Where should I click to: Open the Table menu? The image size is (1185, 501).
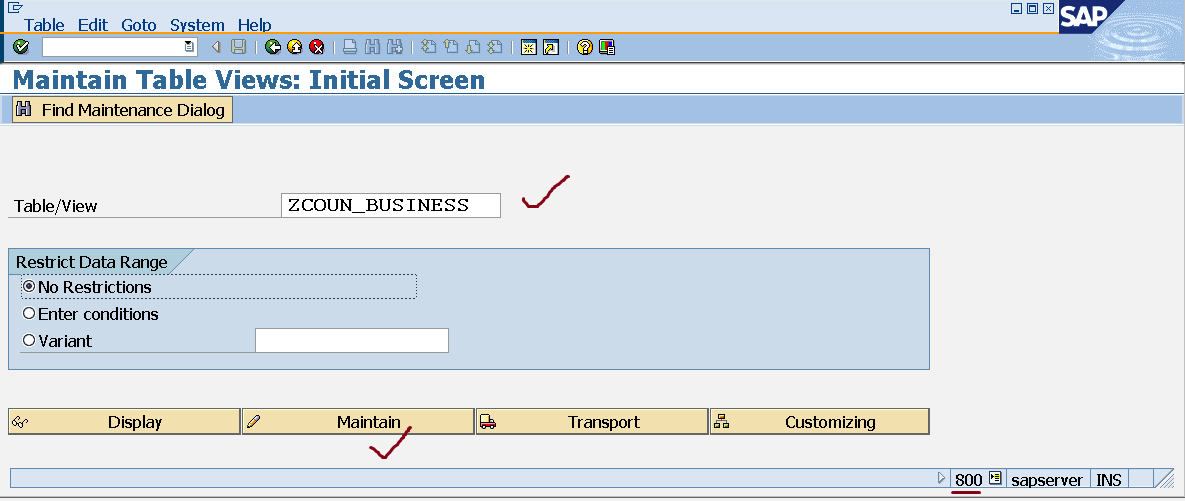point(45,25)
